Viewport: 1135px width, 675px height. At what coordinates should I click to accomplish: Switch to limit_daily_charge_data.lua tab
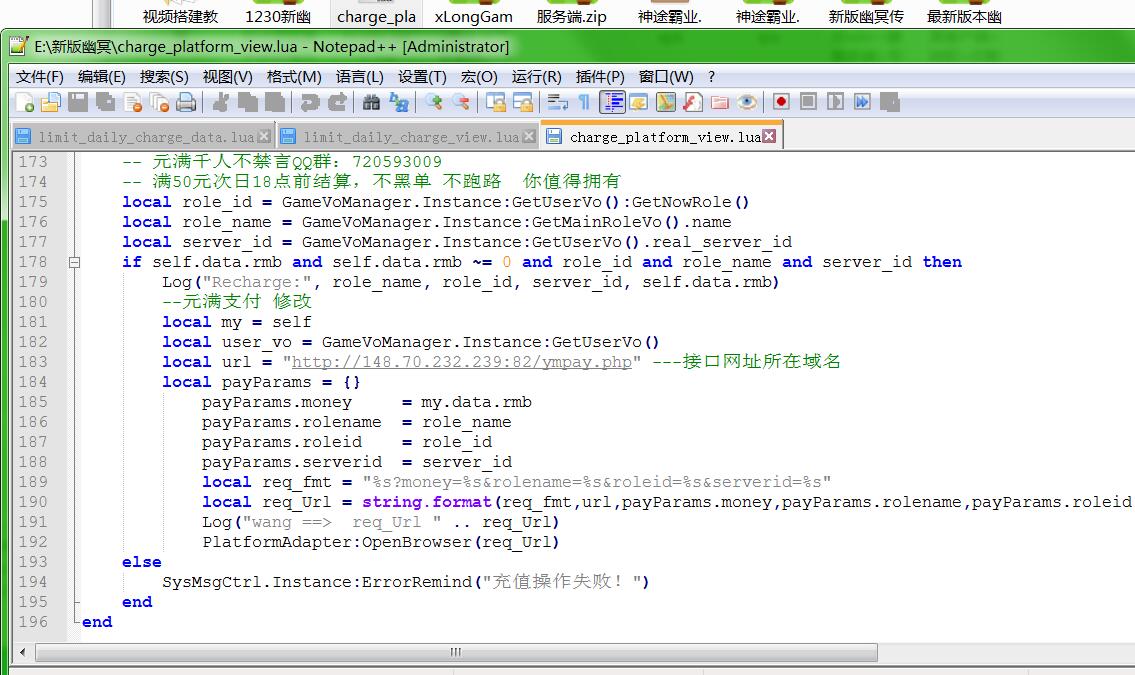[145, 136]
